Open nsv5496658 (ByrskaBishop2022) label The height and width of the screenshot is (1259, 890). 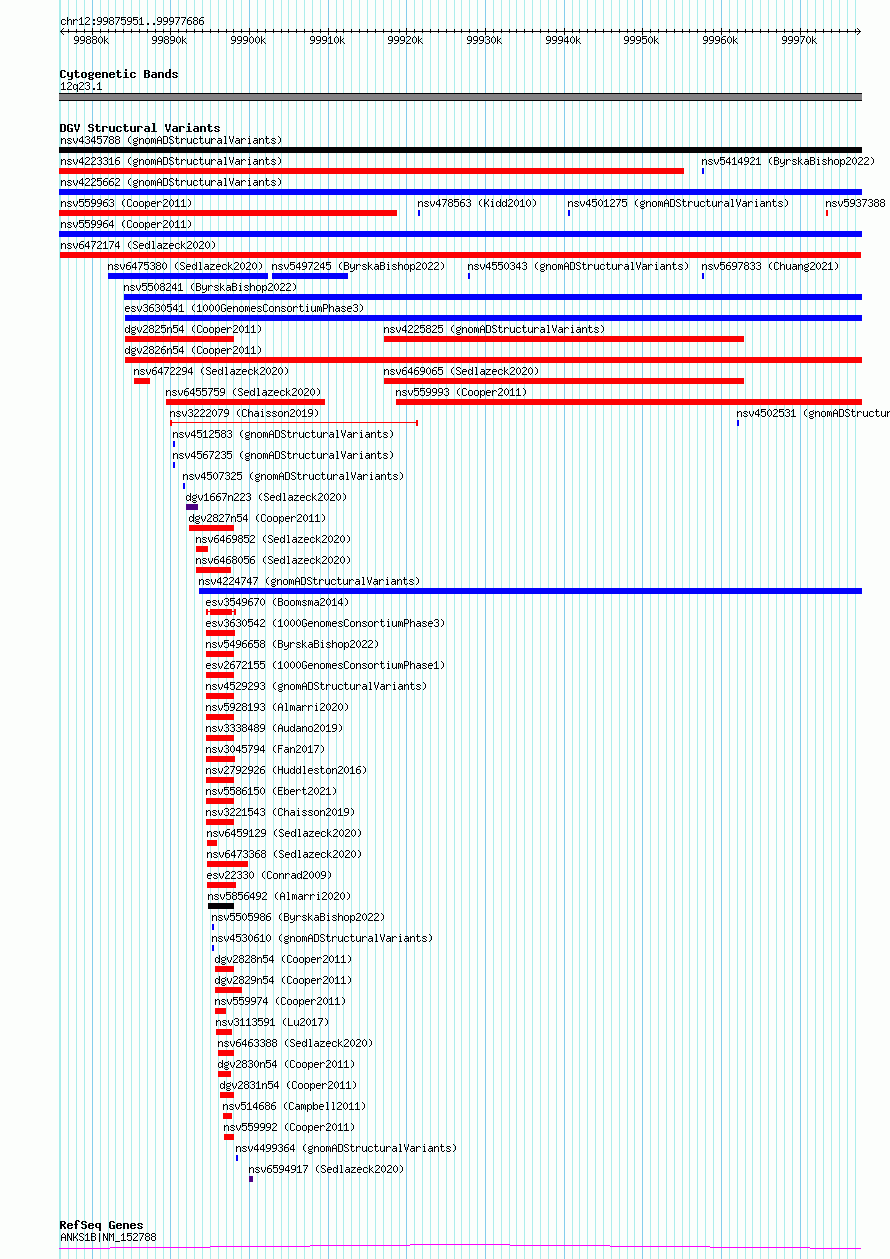292,644
